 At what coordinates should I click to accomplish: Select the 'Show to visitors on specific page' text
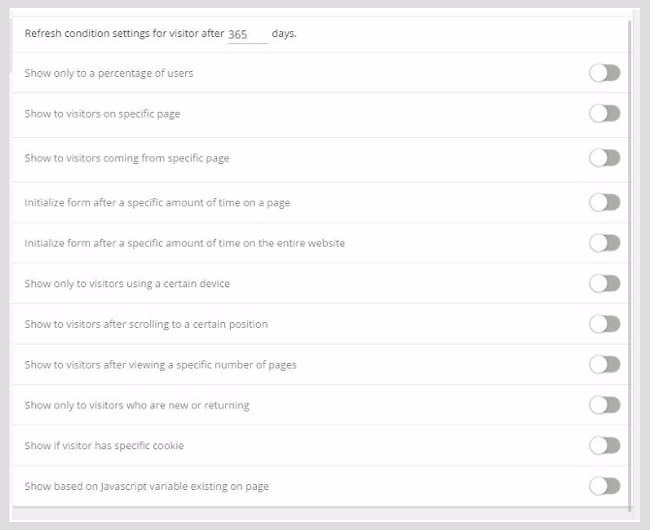[102, 114]
